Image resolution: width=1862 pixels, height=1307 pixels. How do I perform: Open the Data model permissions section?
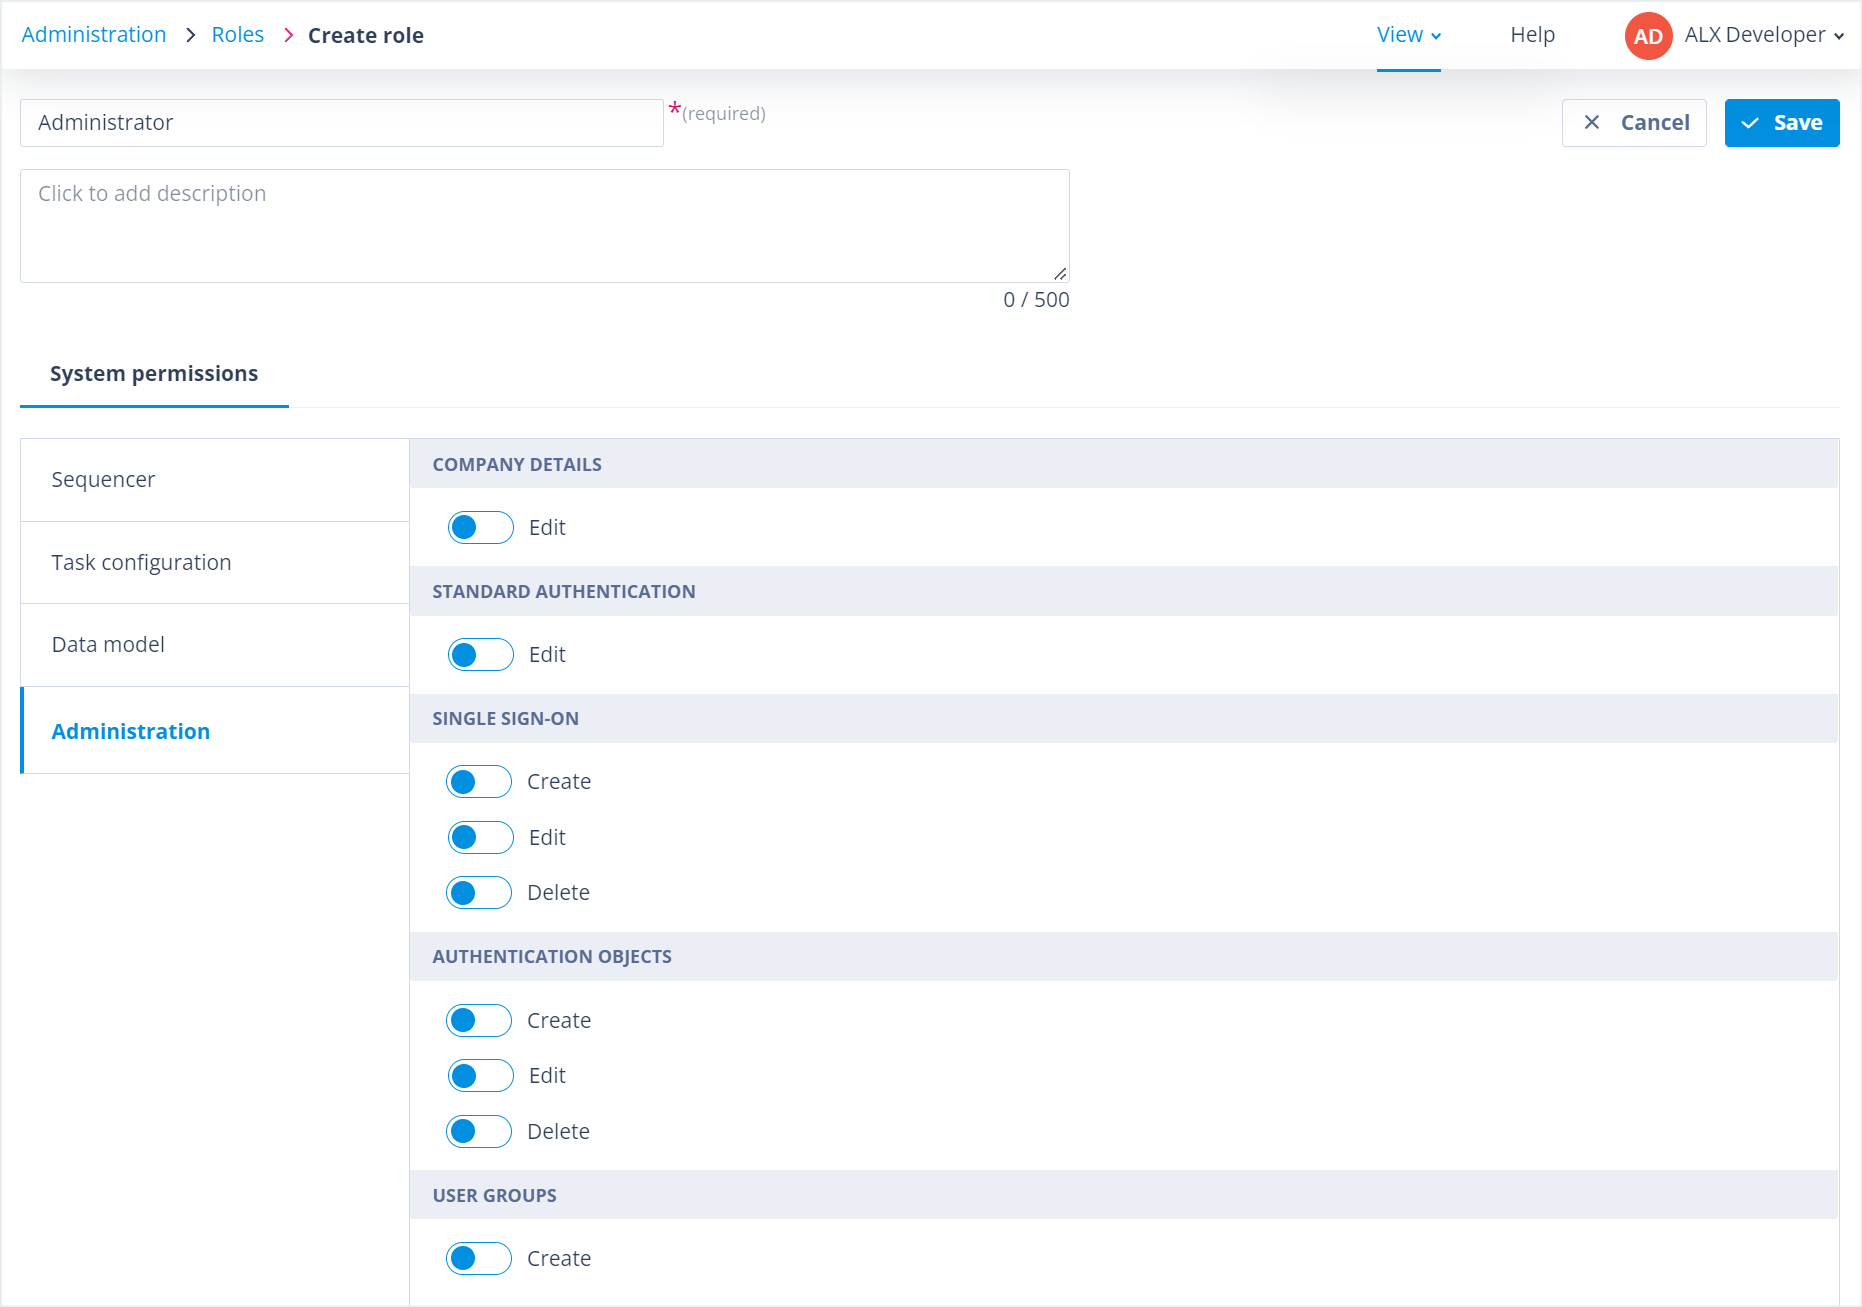coord(215,645)
